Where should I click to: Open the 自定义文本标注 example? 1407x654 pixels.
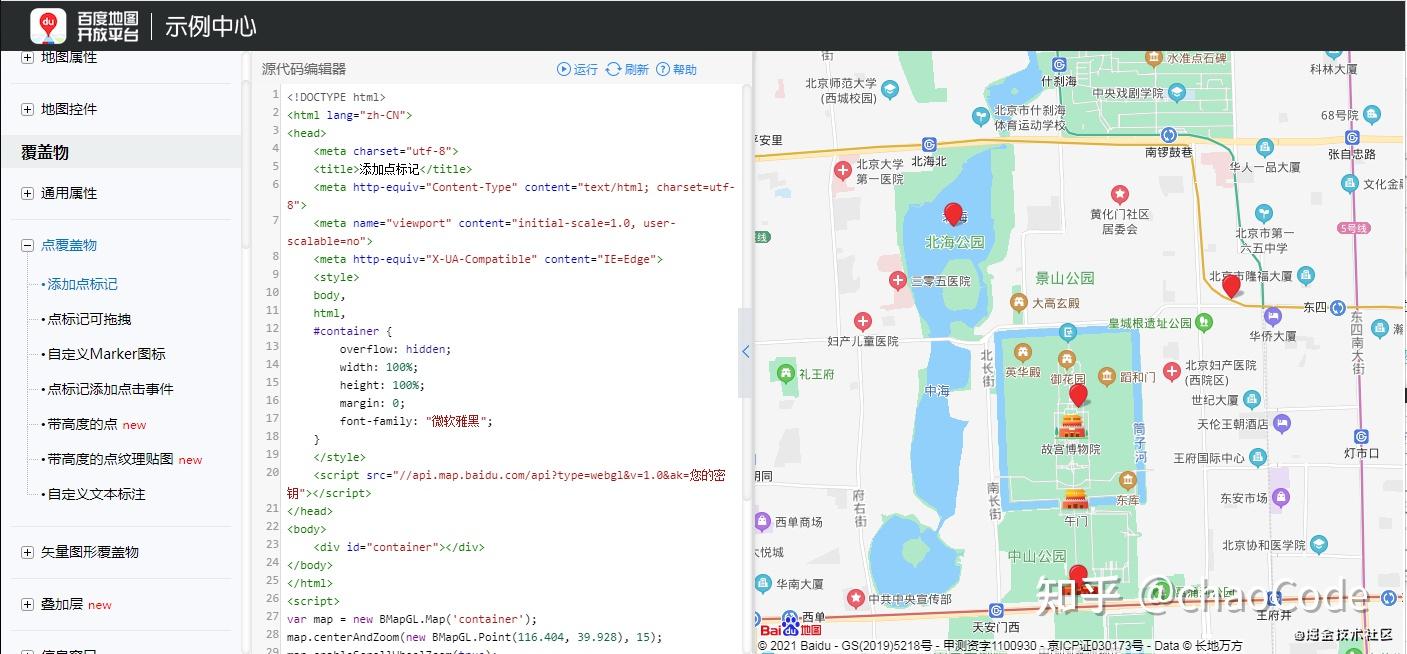(96, 494)
